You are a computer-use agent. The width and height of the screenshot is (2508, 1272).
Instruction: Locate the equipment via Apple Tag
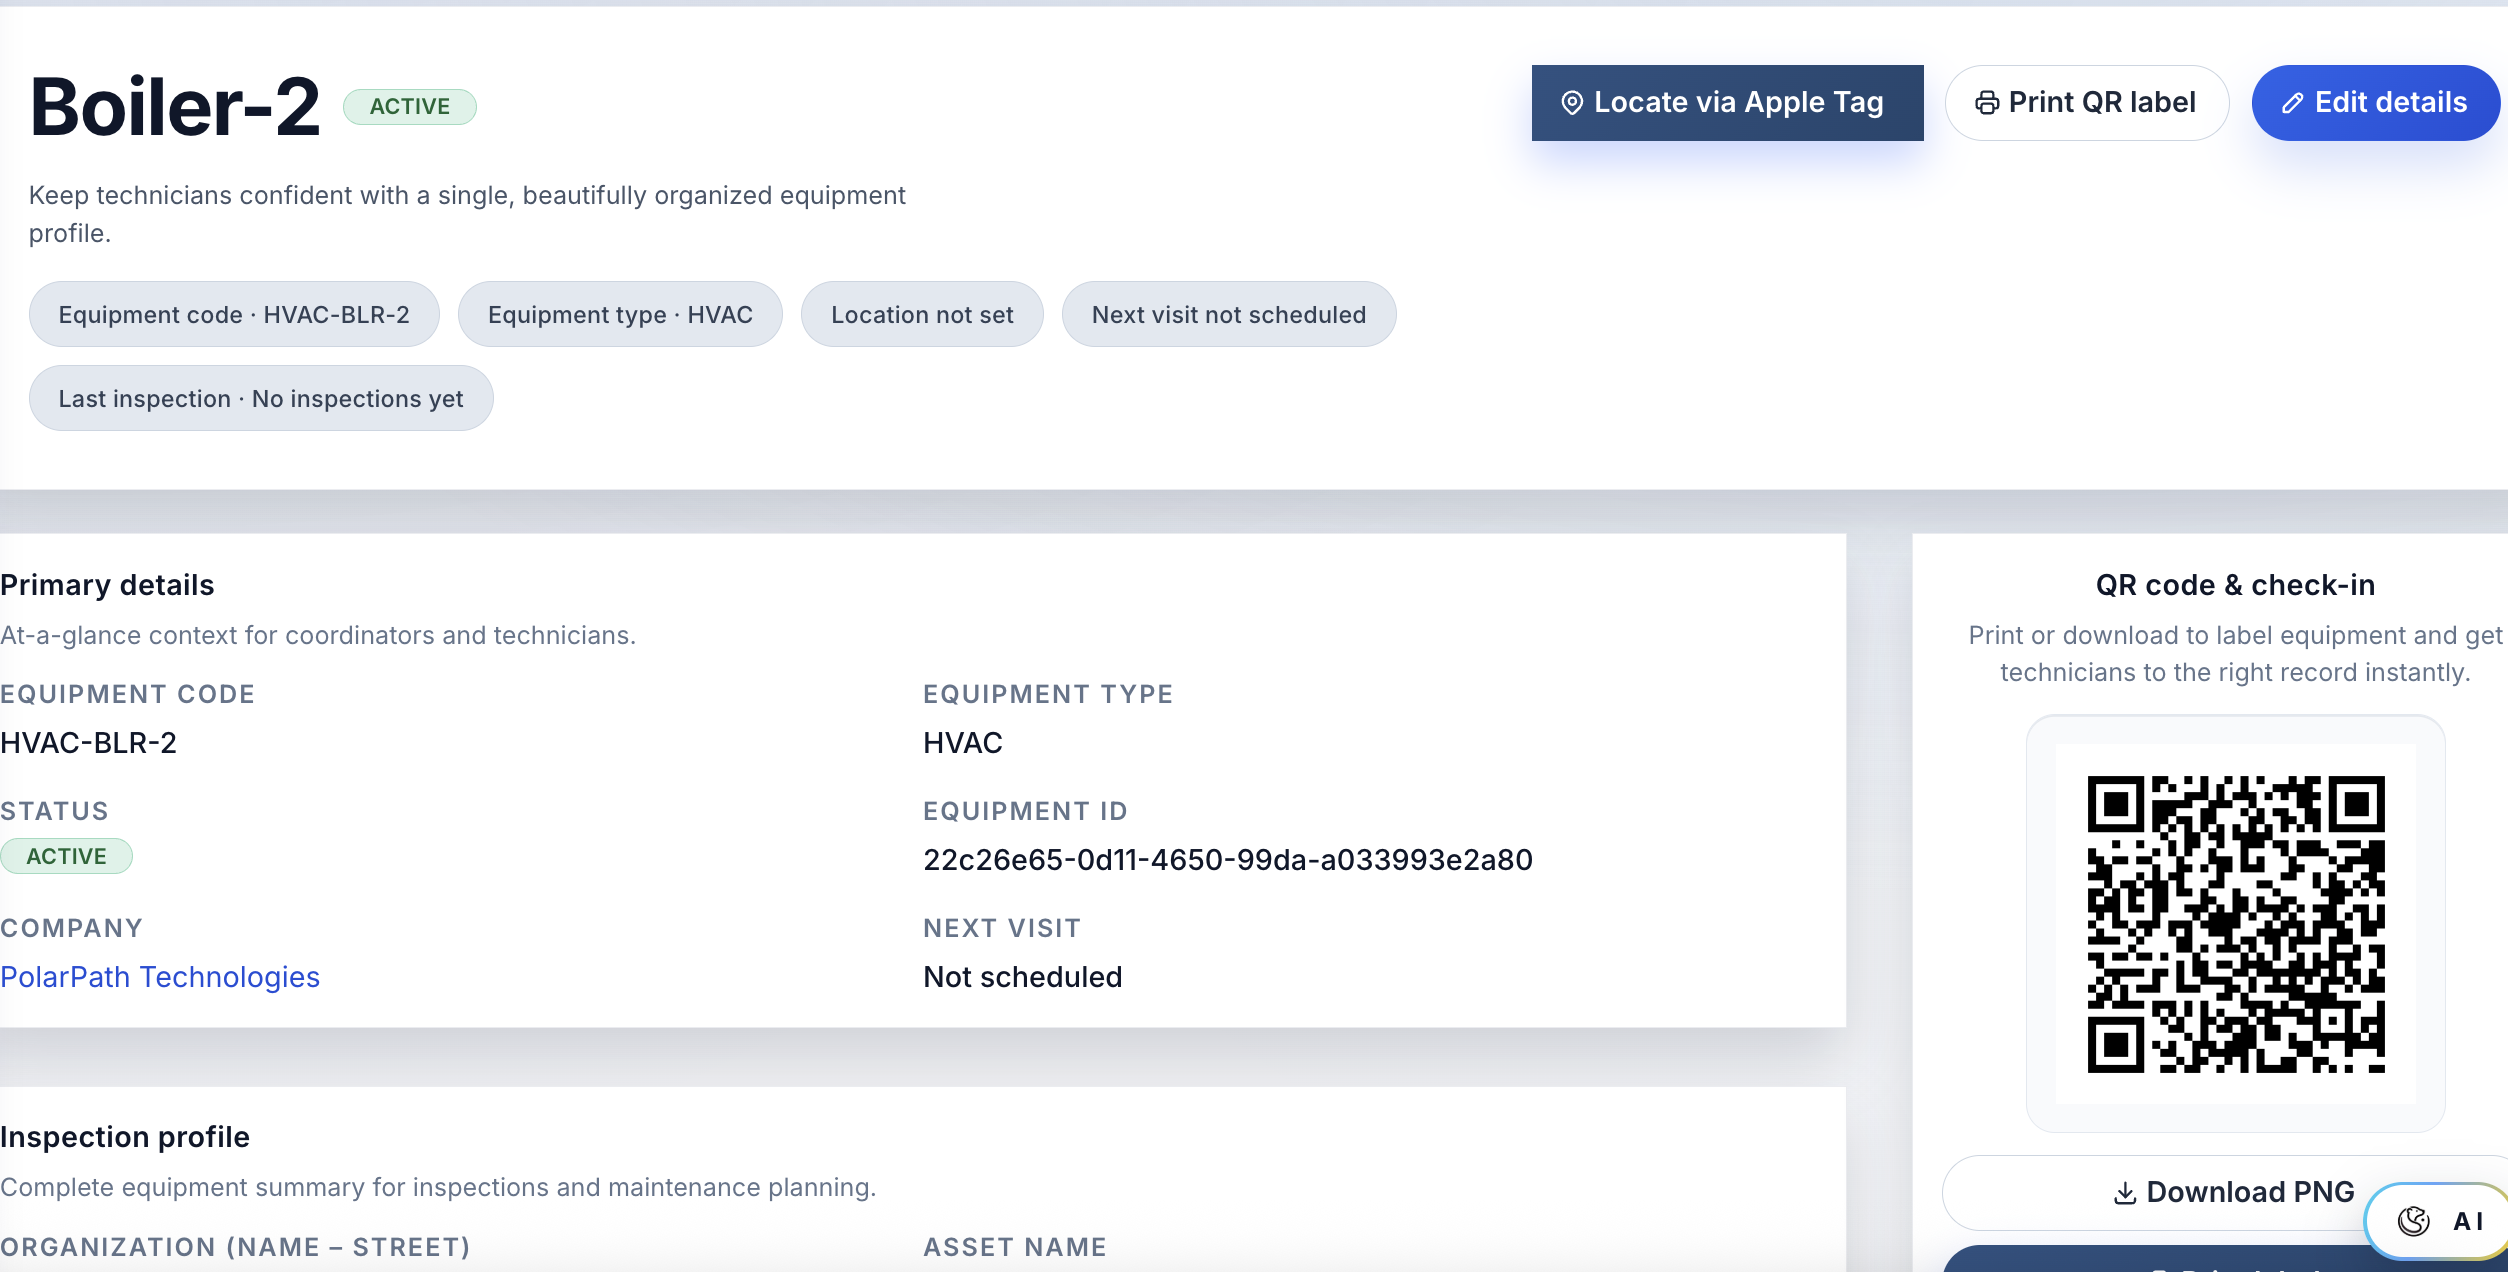pos(1727,102)
